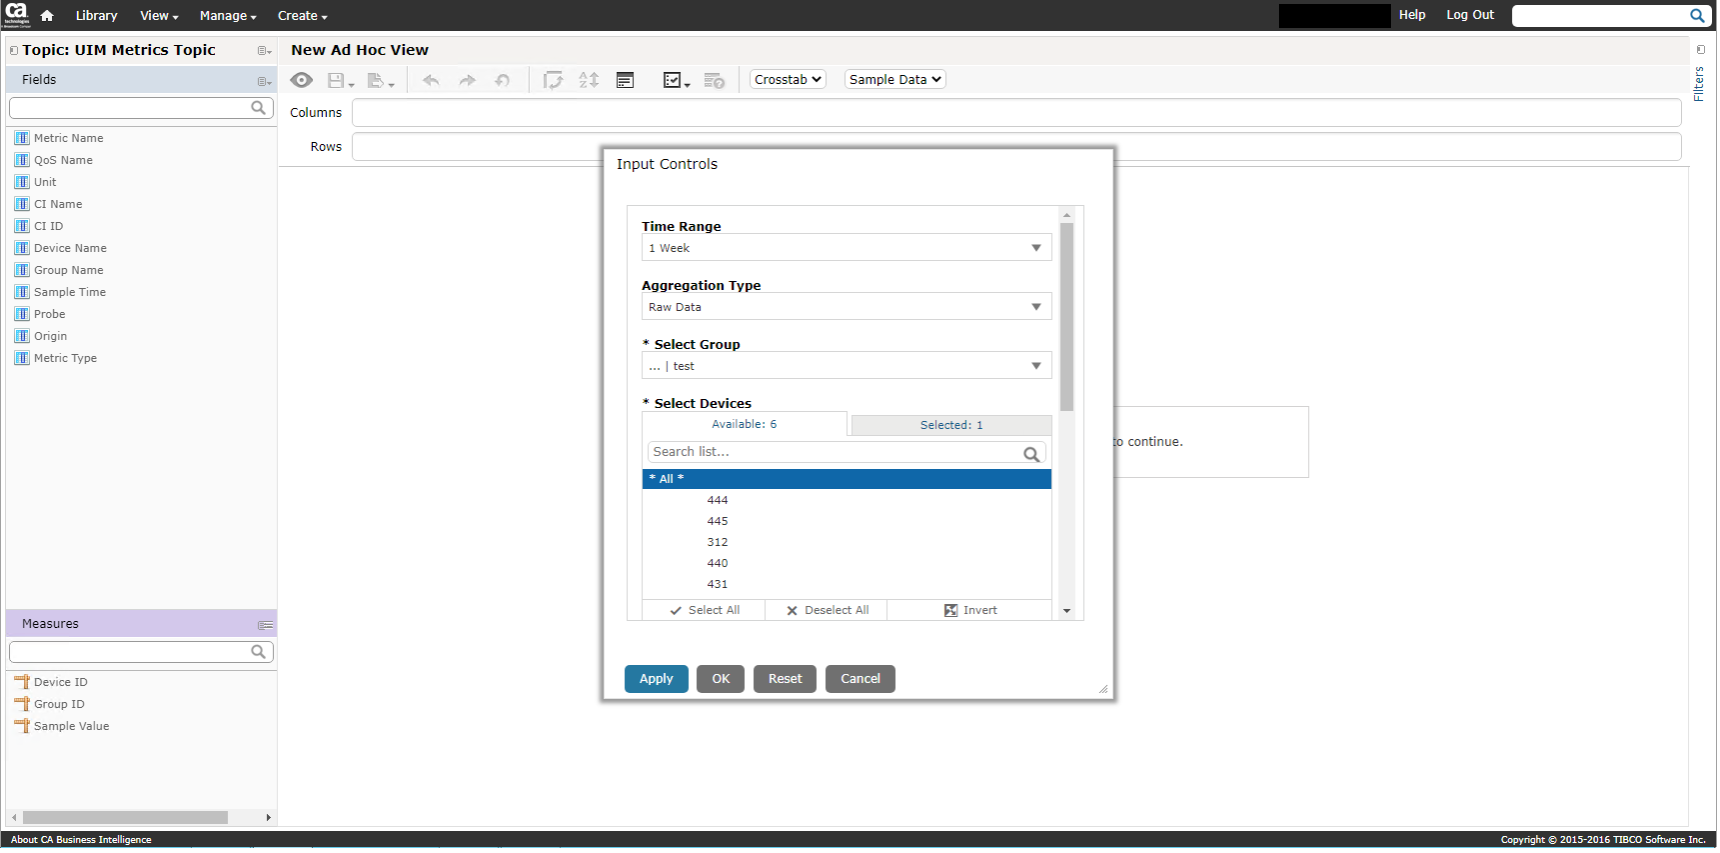Click the export icon in toolbar
This screenshot has height=853, width=1720.
[x=380, y=81]
